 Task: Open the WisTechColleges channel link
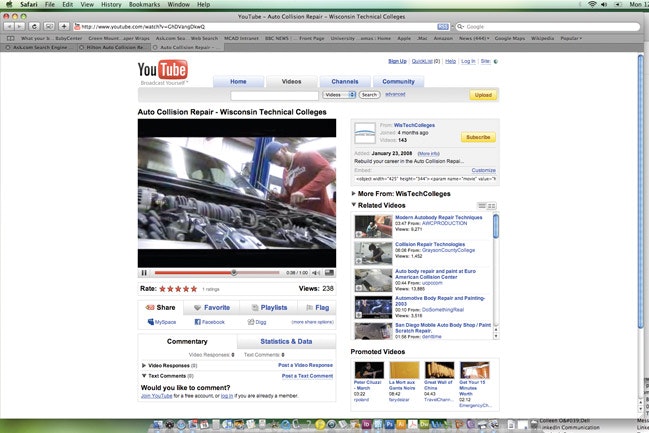click(414, 125)
